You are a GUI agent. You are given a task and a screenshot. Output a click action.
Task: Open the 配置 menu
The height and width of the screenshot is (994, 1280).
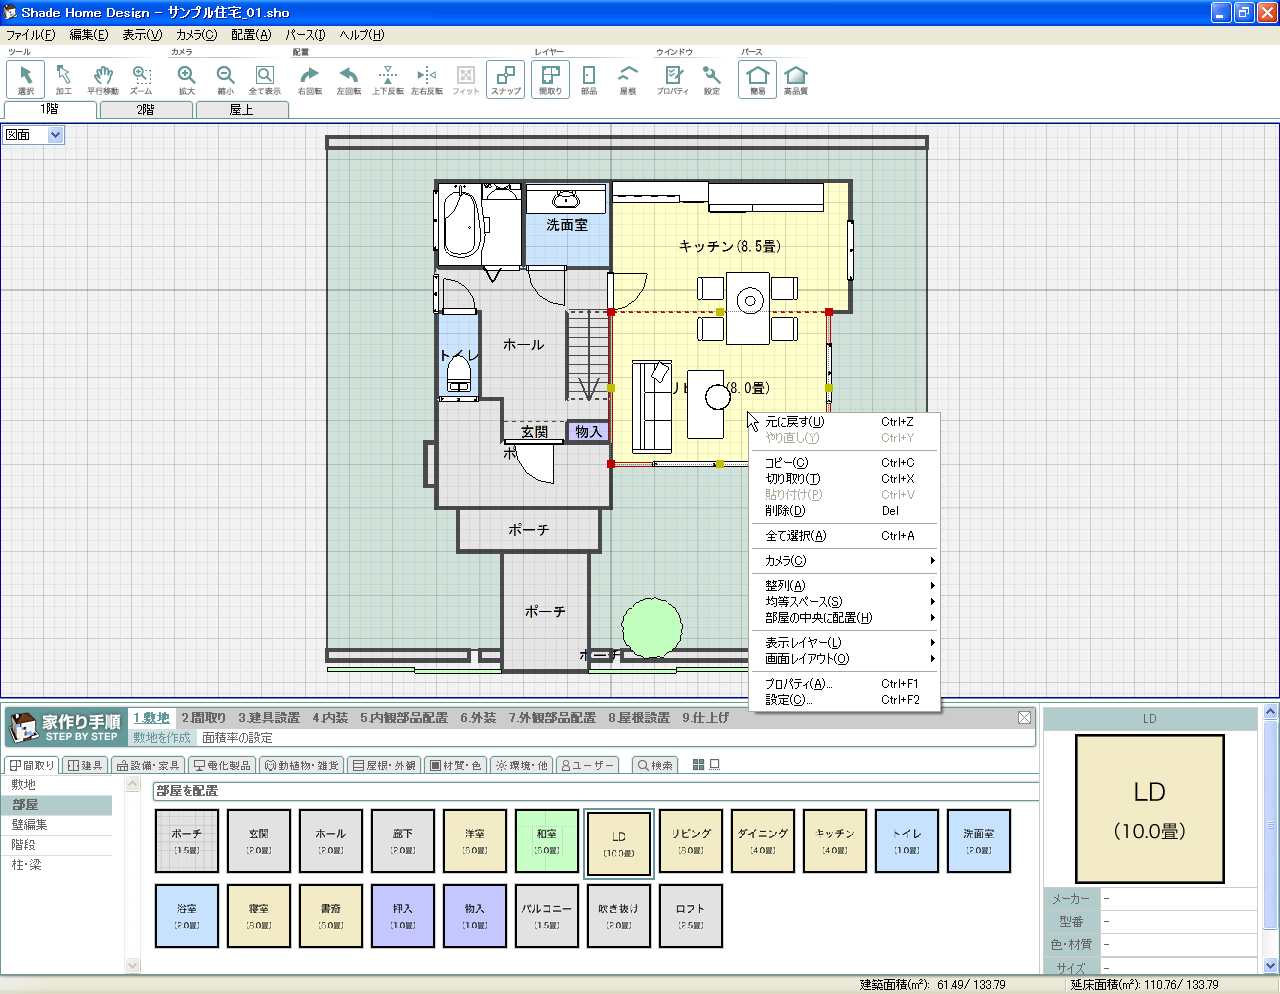coord(251,35)
